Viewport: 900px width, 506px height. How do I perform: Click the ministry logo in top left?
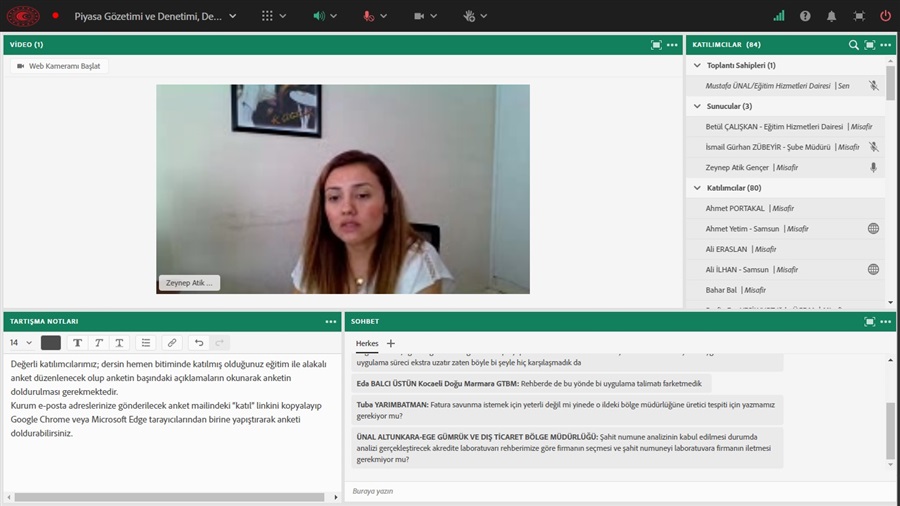[x=23, y=16]
